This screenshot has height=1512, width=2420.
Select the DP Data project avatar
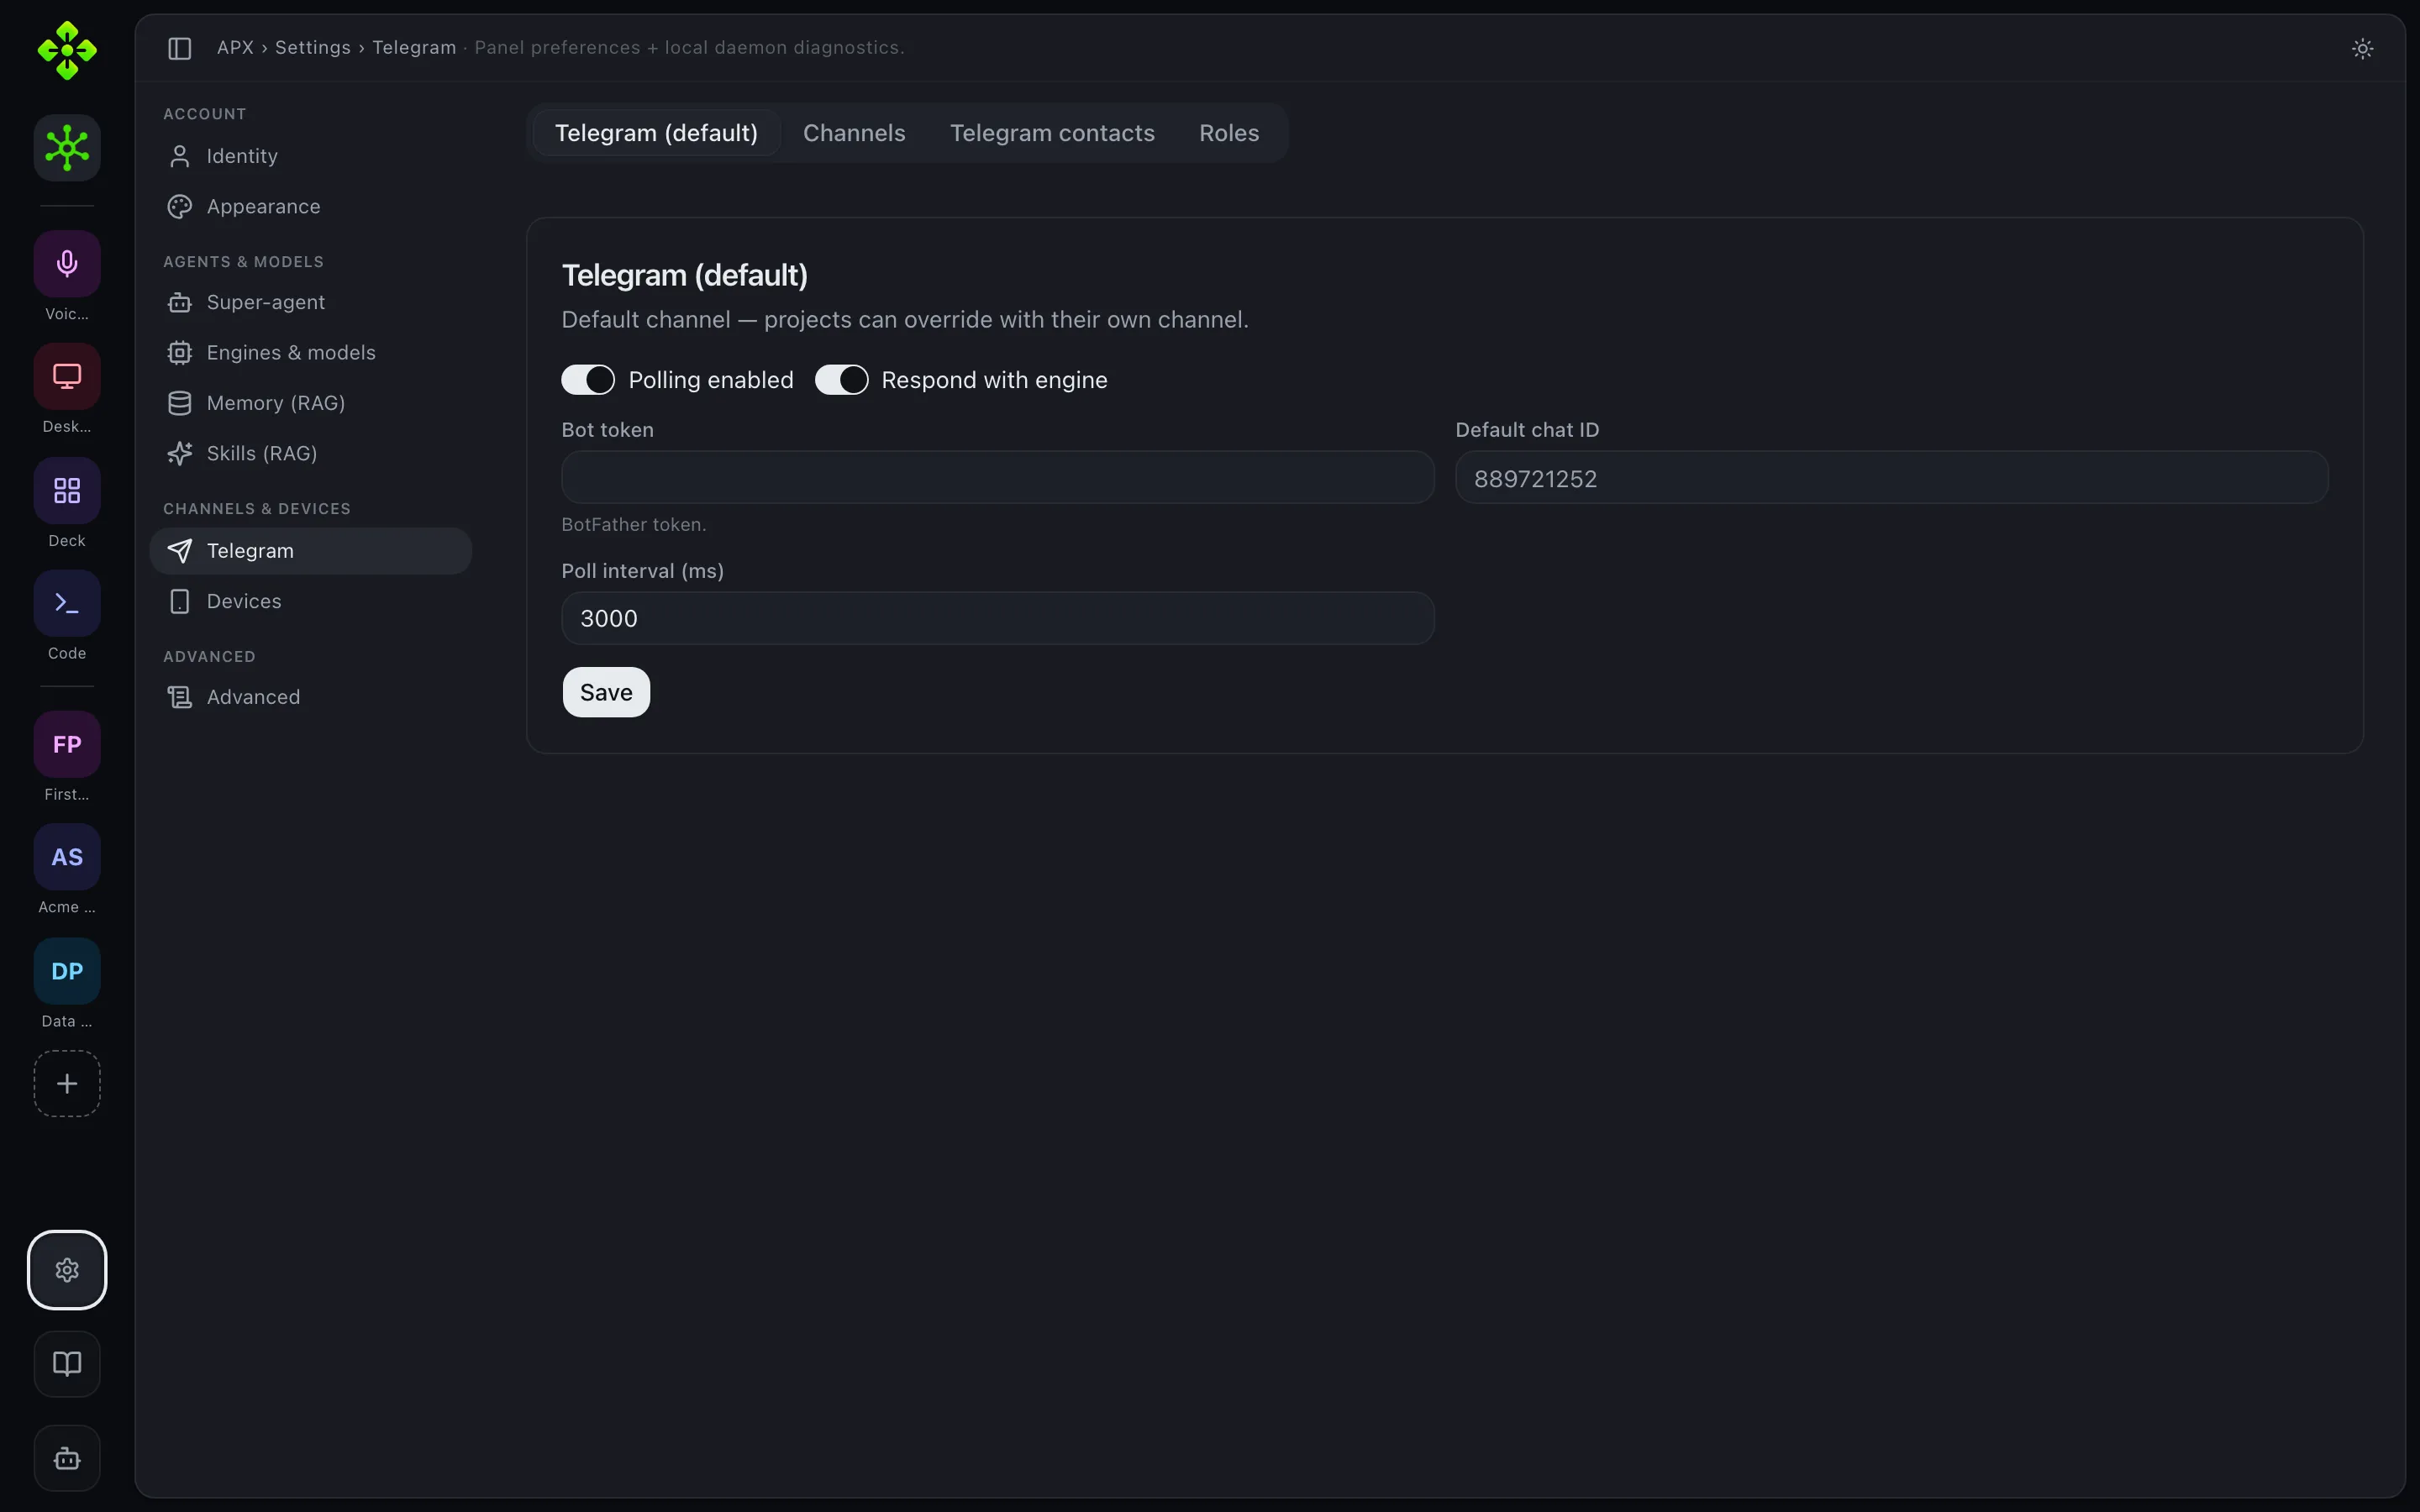(67, 971)
